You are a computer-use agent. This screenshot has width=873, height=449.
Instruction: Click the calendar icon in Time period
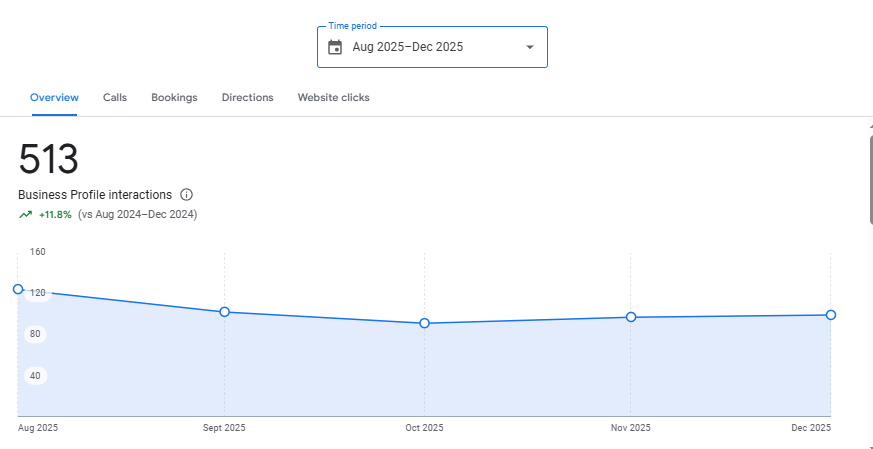pyautogui.click(x=335, y=47)
